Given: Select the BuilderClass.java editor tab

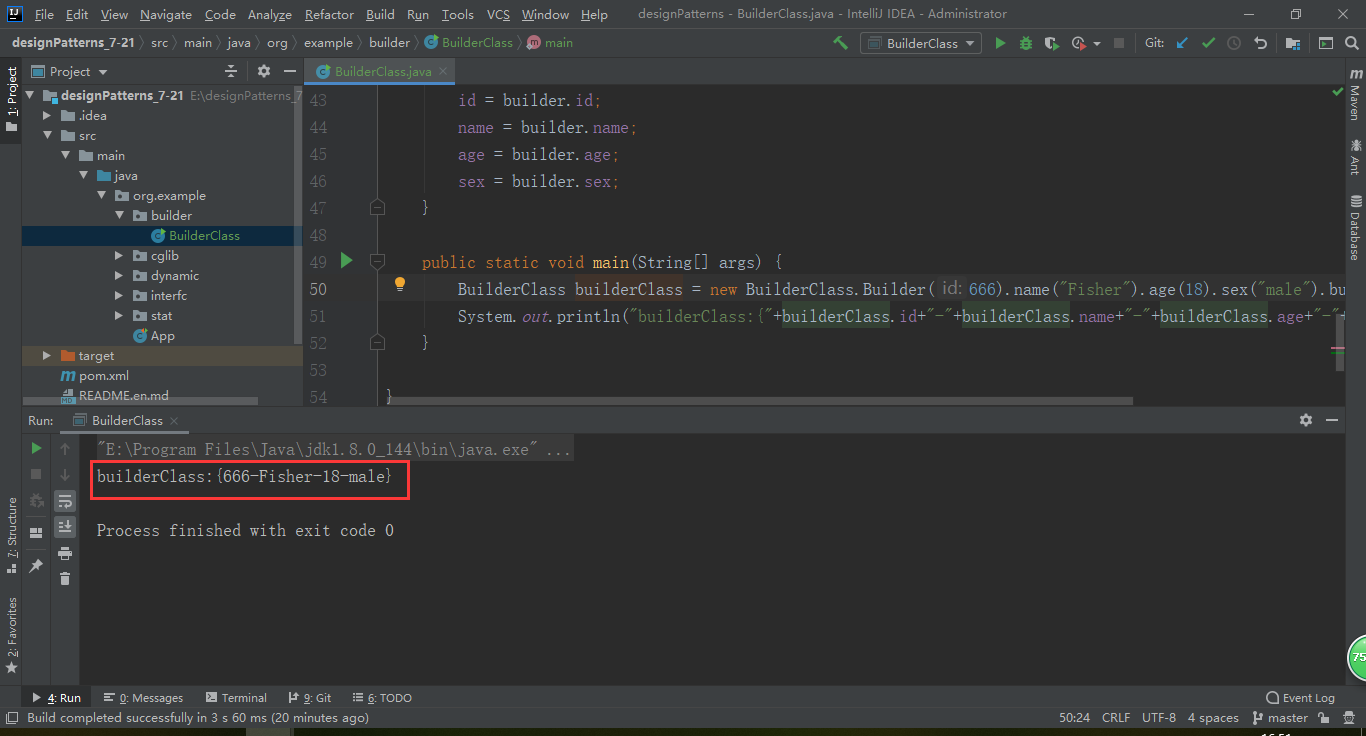Looking at the screenshot, I should (382, 72).
